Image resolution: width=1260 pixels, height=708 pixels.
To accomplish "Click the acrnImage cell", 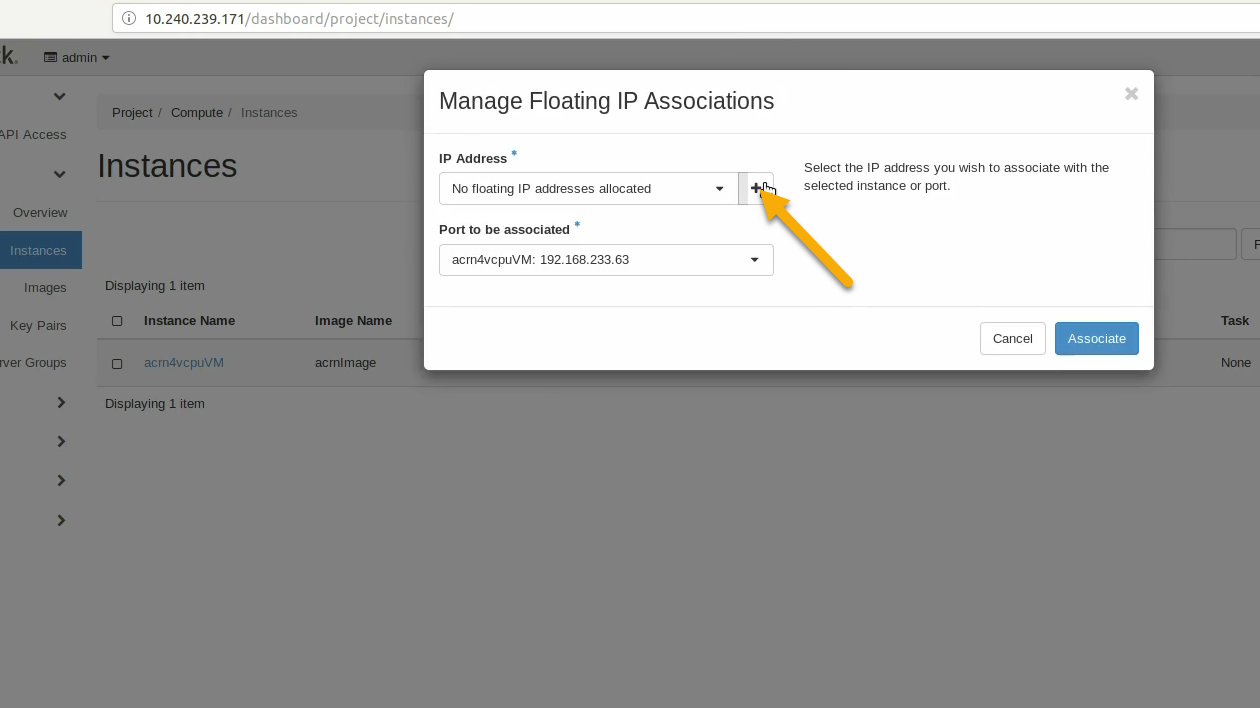I will 345,363.
